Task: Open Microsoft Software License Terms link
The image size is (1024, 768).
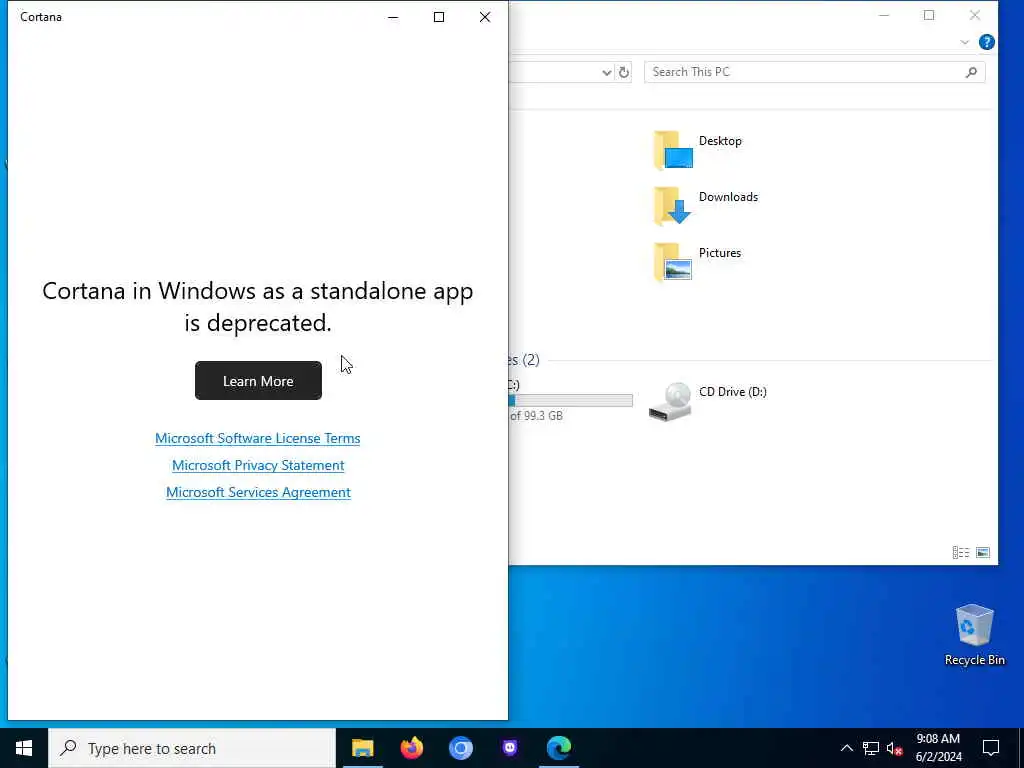Action: 257,438
